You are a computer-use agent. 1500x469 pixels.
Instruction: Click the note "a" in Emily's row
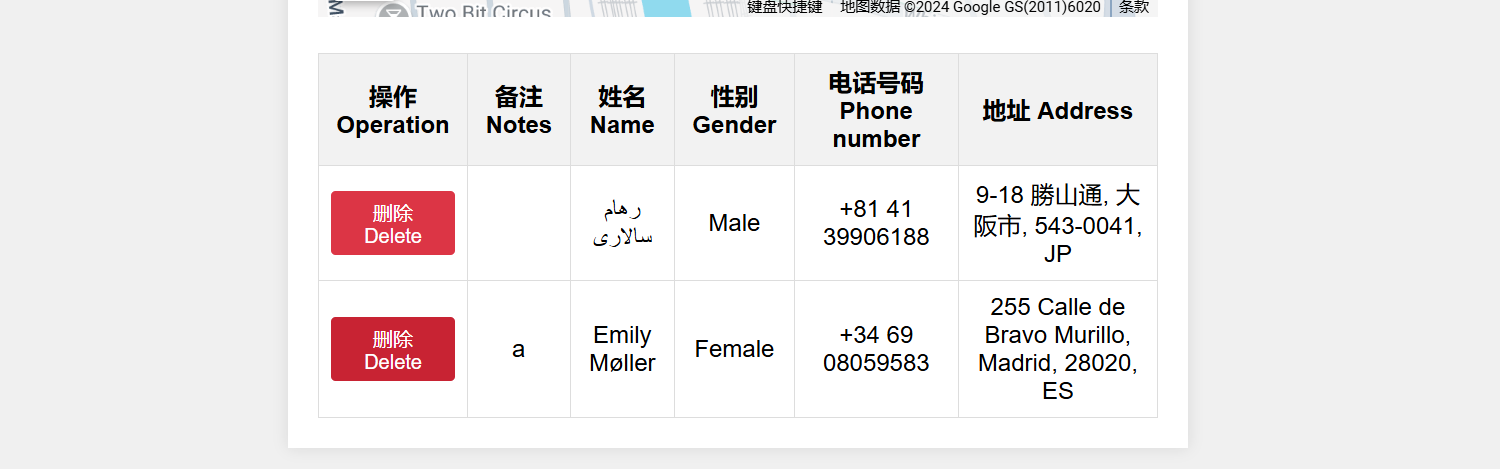[518, 349]
